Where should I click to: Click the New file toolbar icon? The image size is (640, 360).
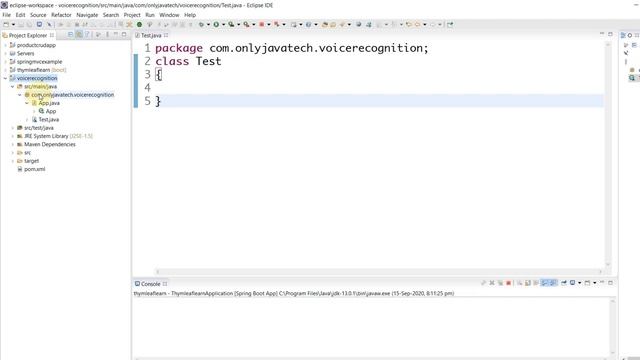(x=6, y=24)
